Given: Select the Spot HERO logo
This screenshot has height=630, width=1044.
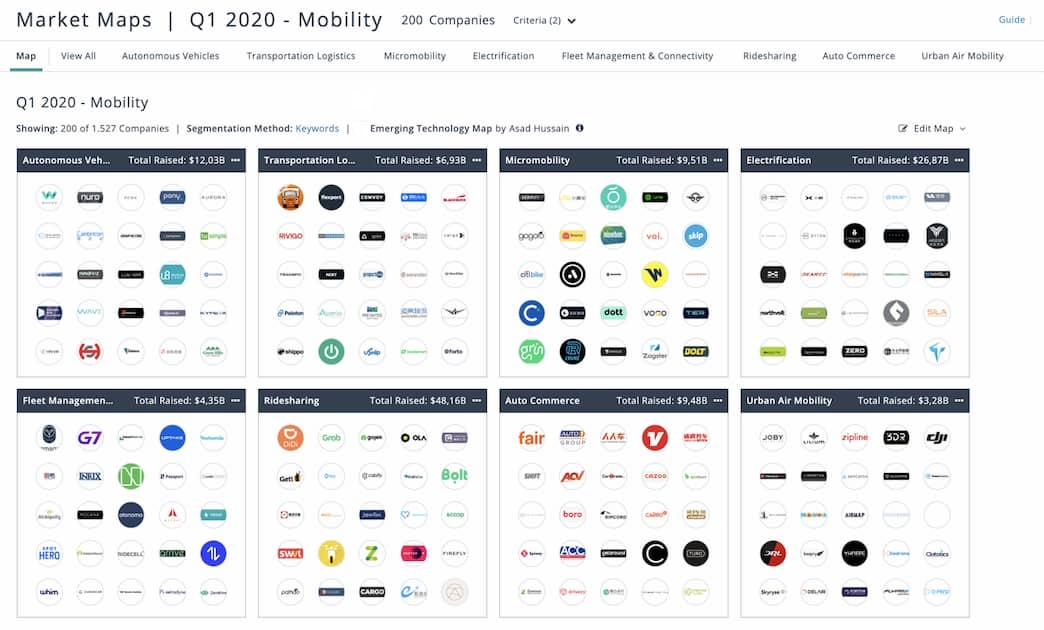Looking at the screenshot, I should tap(49, 553).
